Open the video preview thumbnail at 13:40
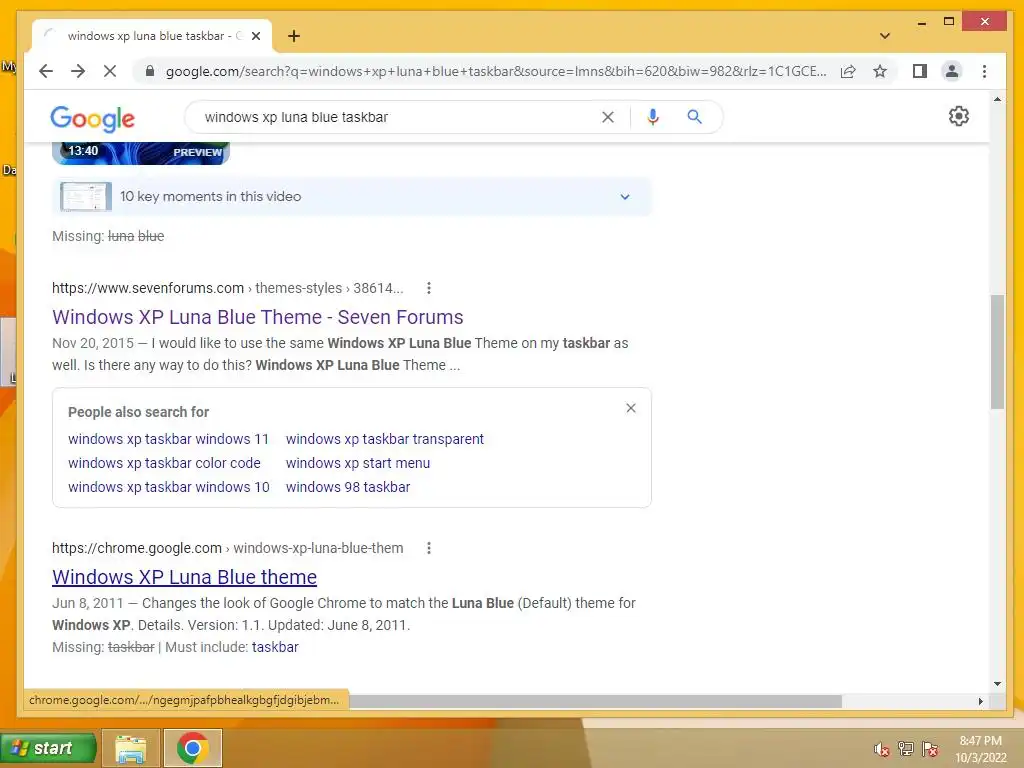The image size is (1024, 768). pyautogui.click(x=141, y=153)
